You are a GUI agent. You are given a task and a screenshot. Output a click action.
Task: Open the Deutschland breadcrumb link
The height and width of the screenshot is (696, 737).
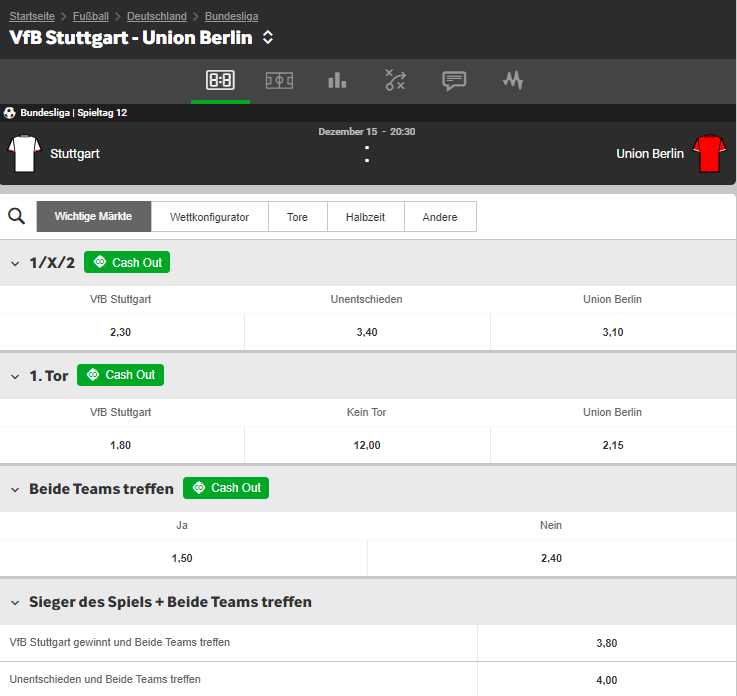pos(157,16)
